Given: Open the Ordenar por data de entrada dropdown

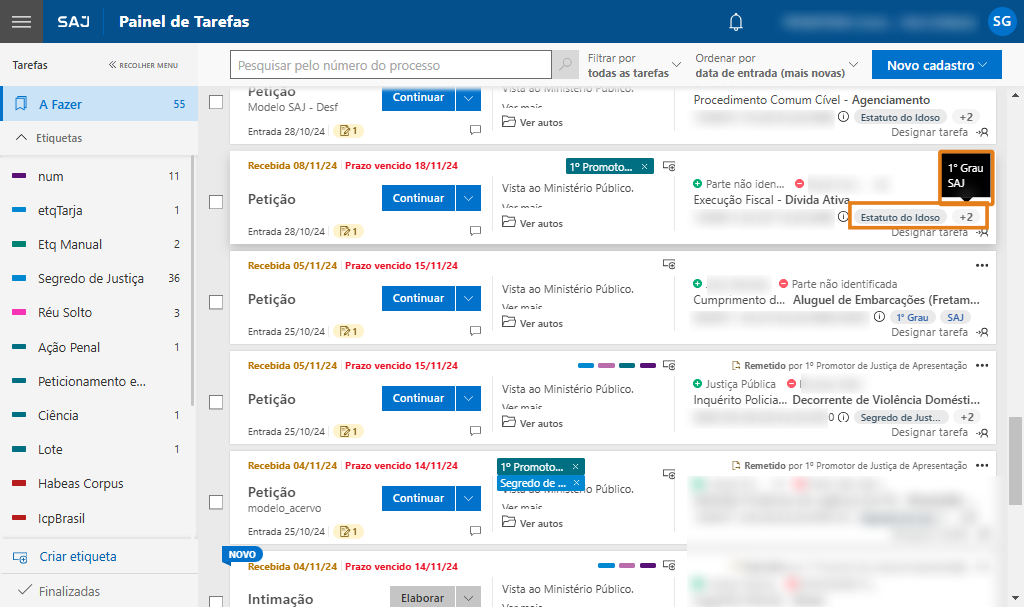Looking at the screenshot, I should pos(777,66).
